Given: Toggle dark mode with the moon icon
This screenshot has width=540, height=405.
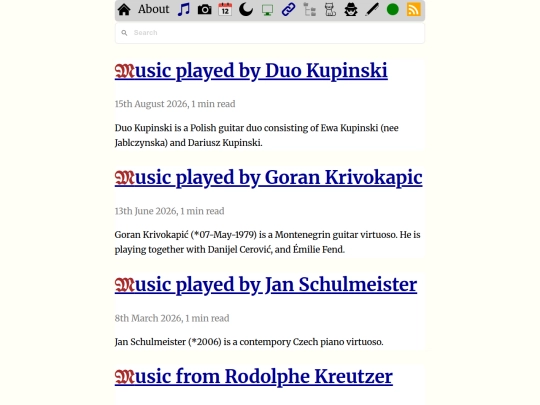Looking at the screenshot, I should [246, 10].
